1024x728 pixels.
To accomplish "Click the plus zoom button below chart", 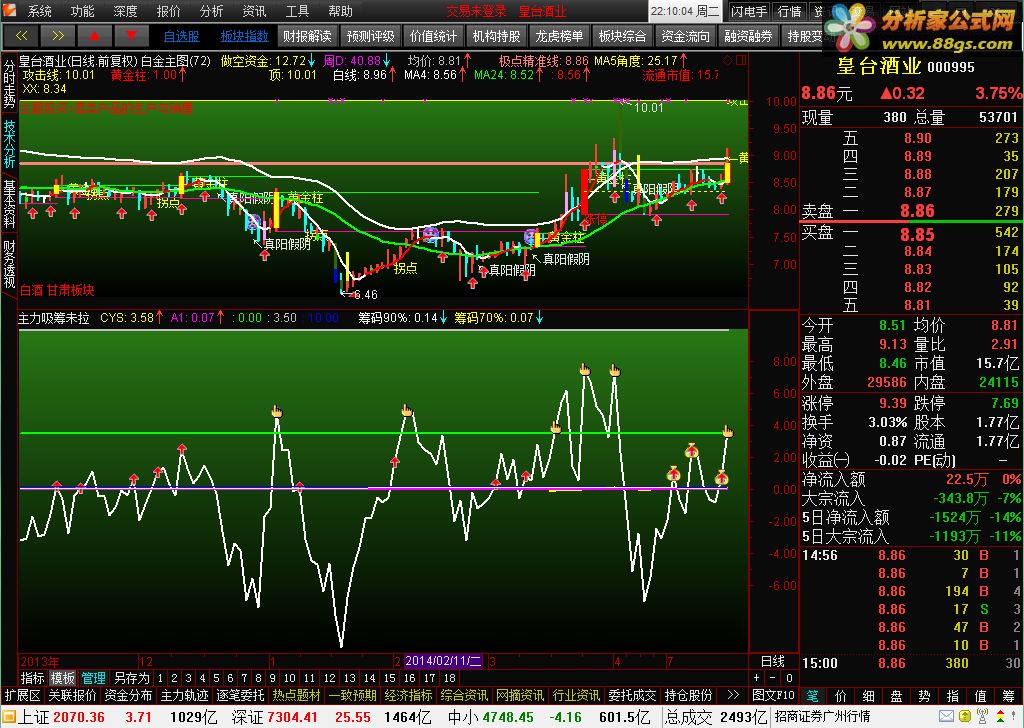I will pyautogui.click(x=757, y=678).
